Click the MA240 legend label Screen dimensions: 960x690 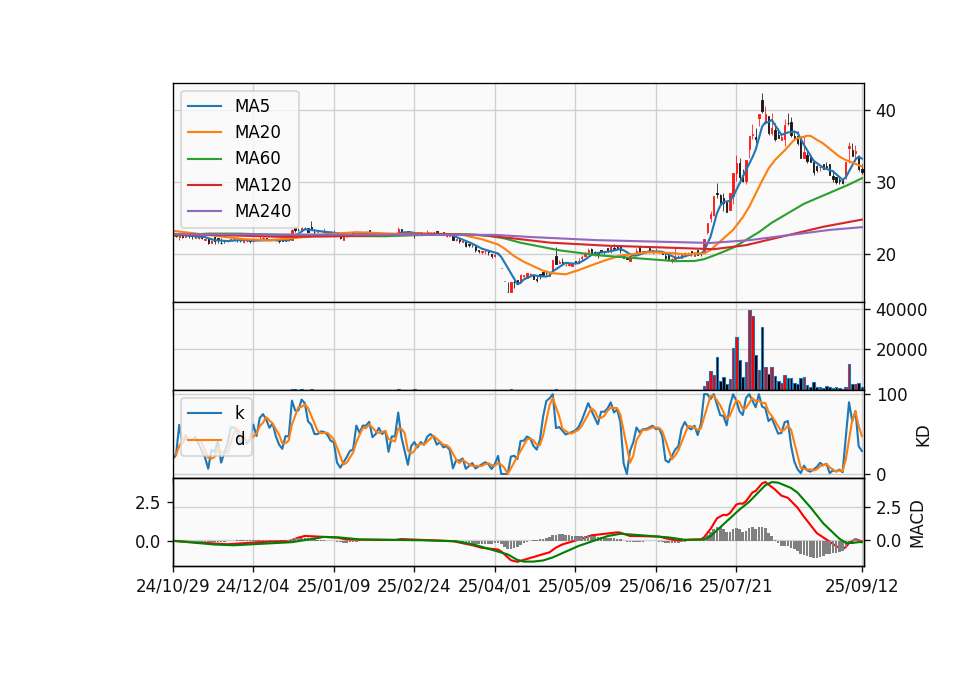click(263, 211)
